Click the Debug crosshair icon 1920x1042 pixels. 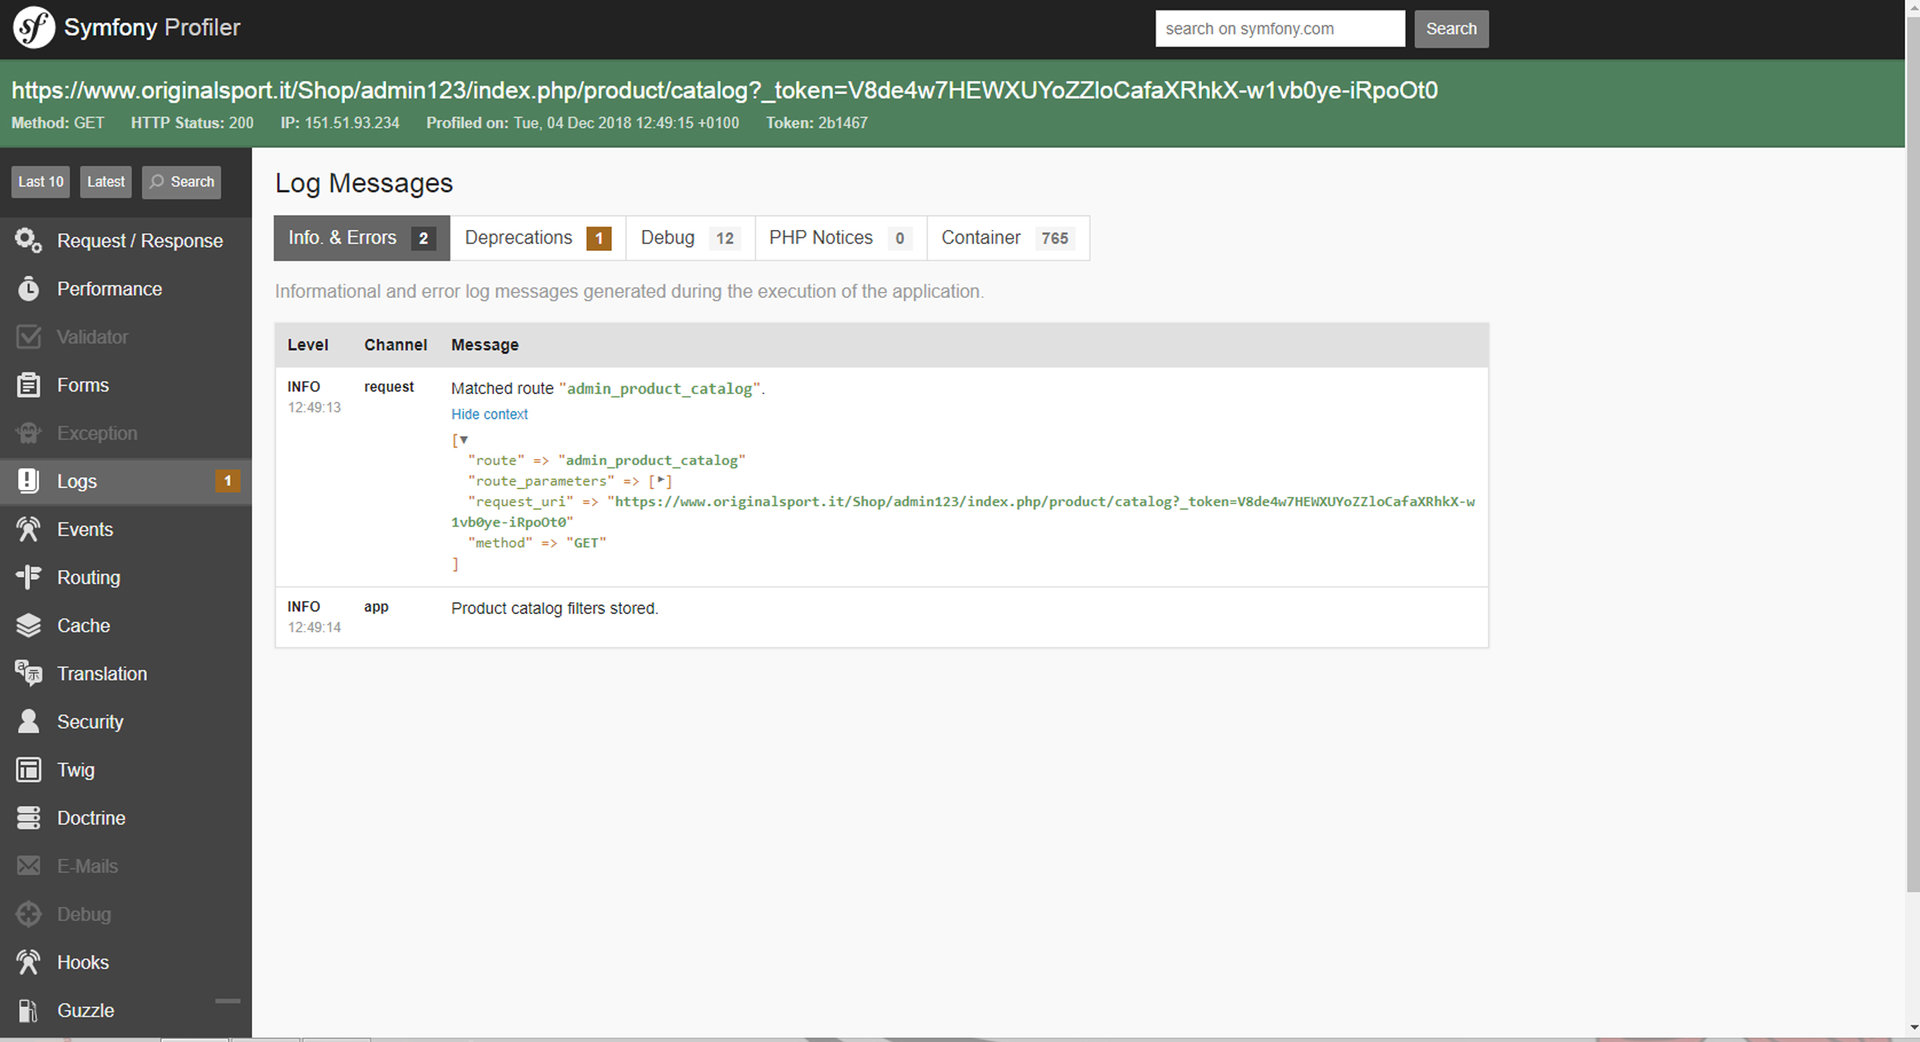pyautogui.click(x=28, y=914)
